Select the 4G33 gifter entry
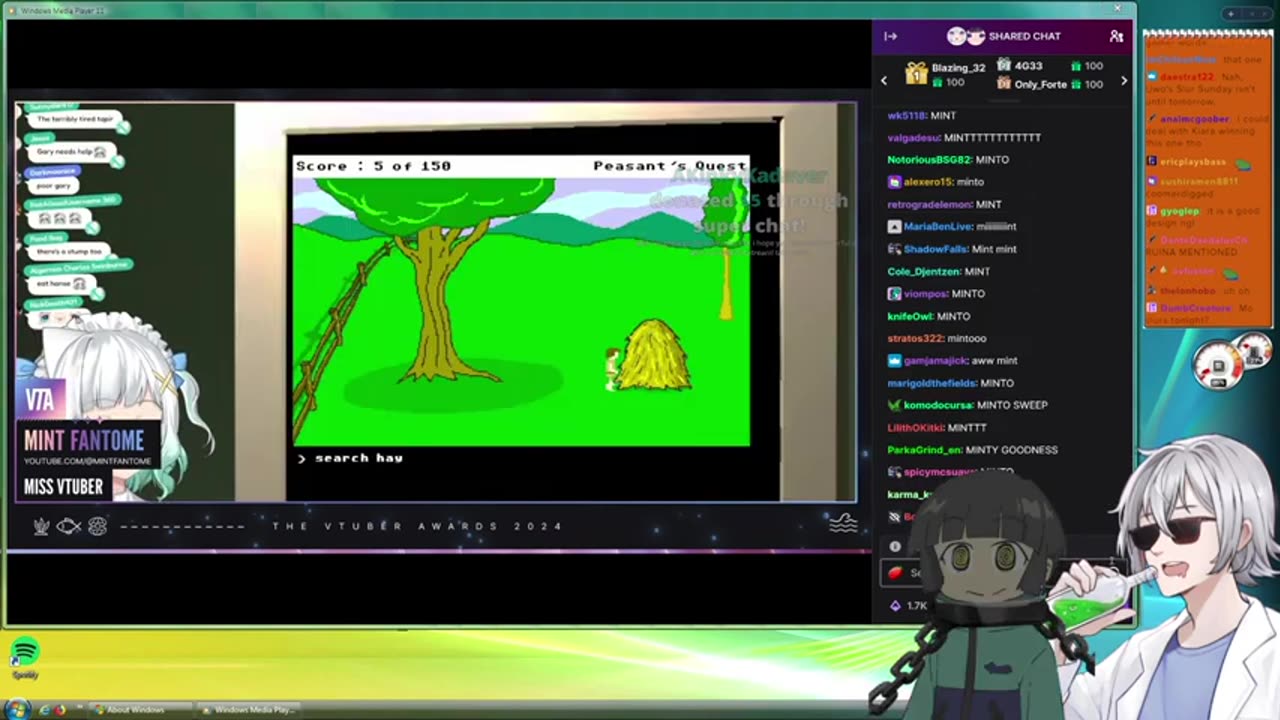This screenshot has height=720, width=1280. 1049,66
